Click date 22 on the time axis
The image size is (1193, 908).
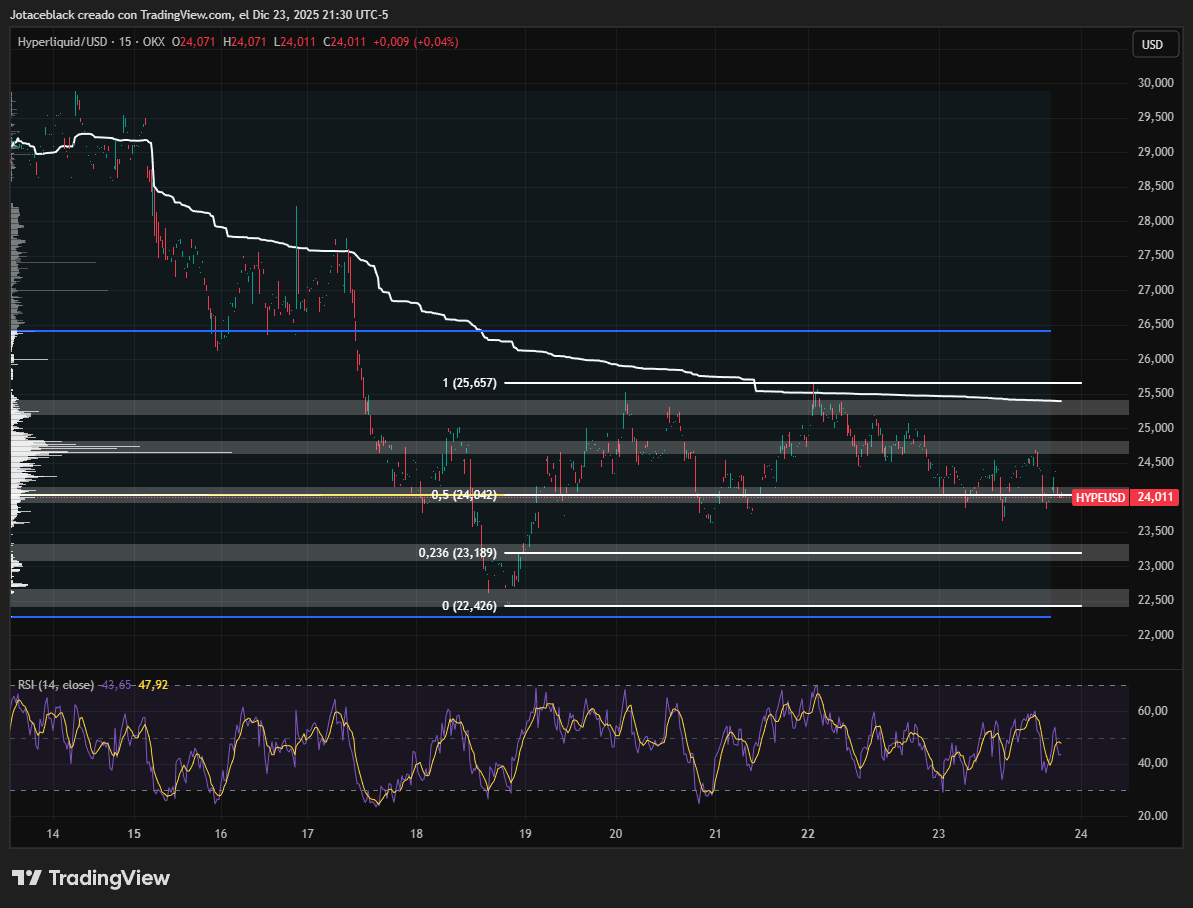[x=809, y=834]
